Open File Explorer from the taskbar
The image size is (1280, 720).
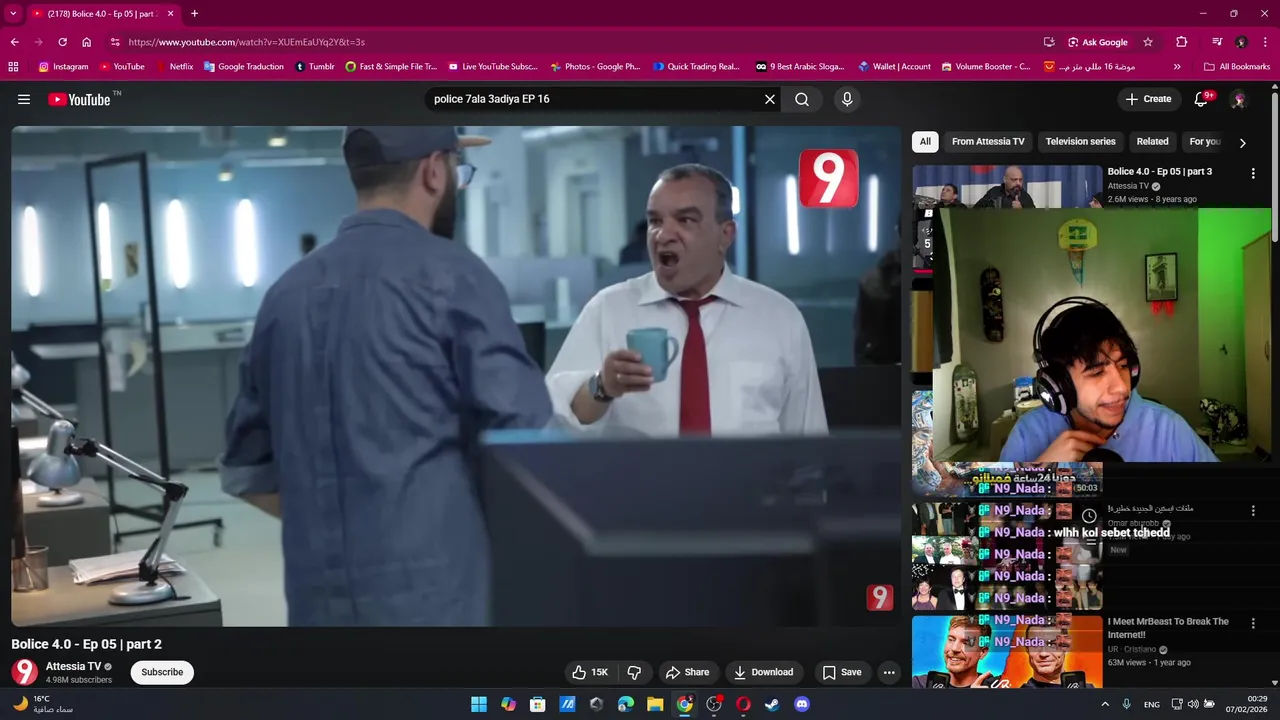655,704
